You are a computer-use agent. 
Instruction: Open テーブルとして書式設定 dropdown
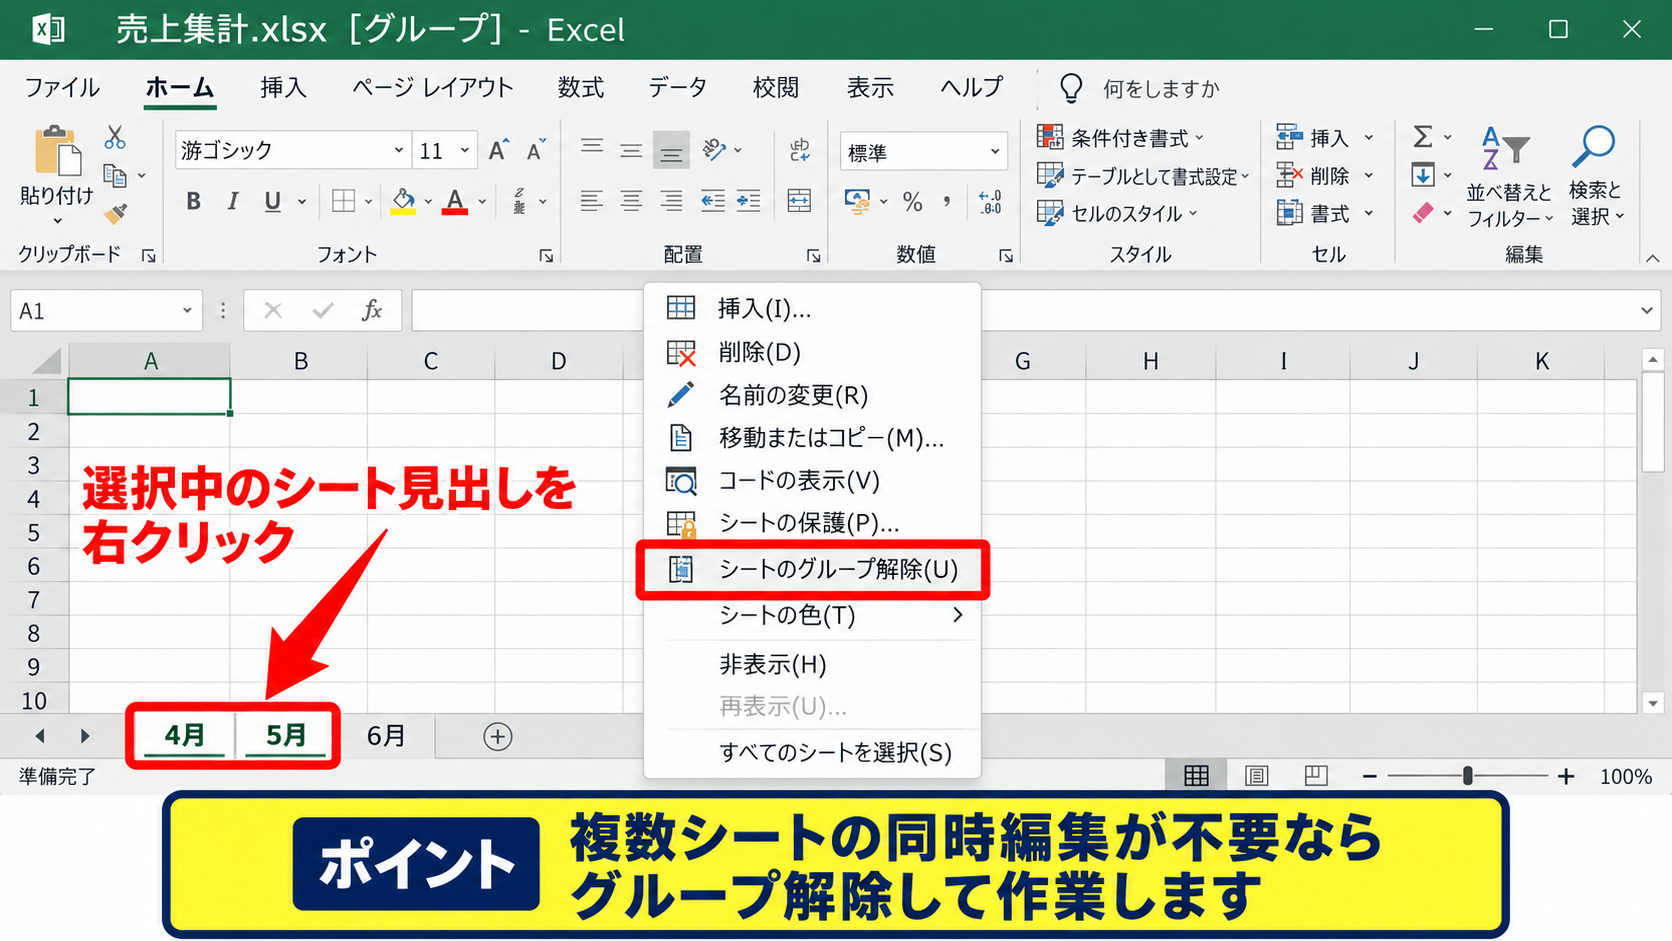[1144, 176]
